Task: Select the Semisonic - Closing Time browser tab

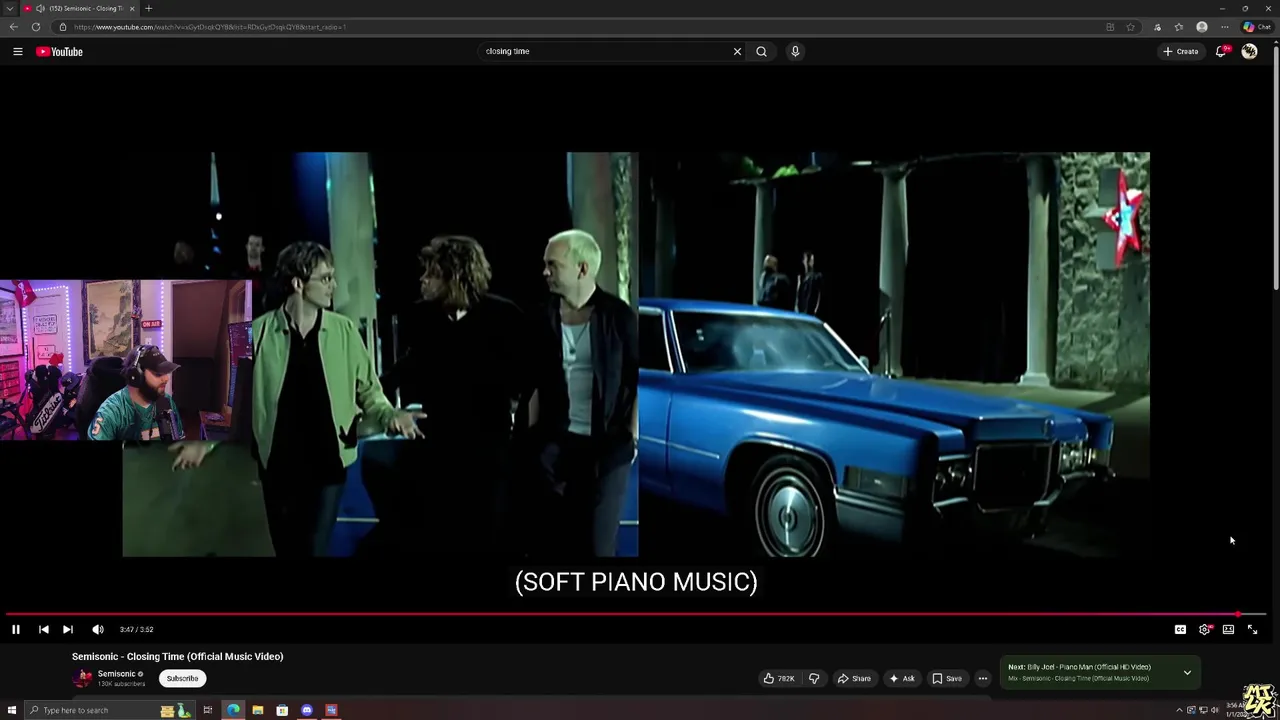Action: click(80, 8)
